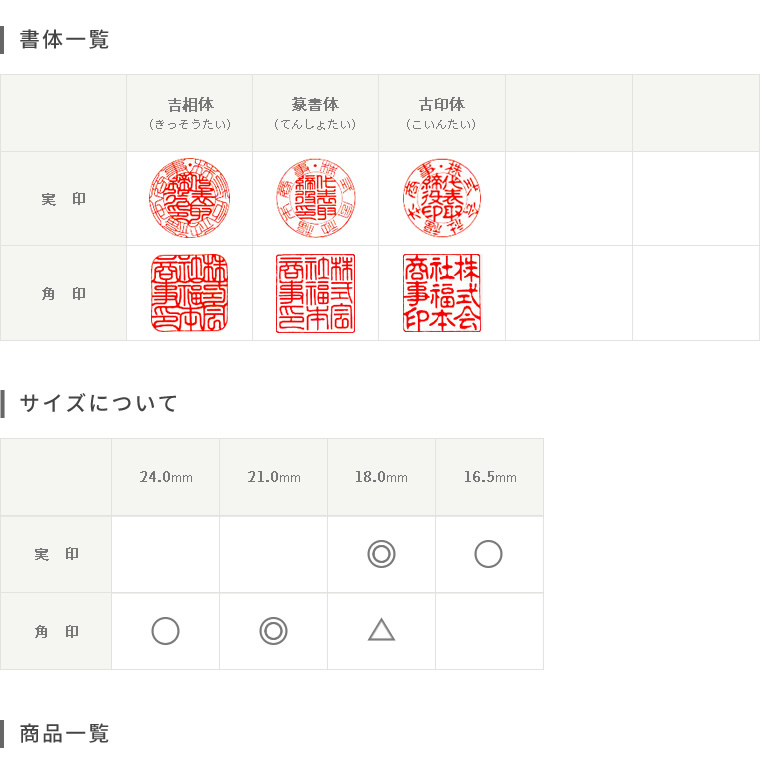Viewport: 760px width, 774px height.
Task: Click the square 吉相体 角印 seal image
Action: tap(190, 293)
